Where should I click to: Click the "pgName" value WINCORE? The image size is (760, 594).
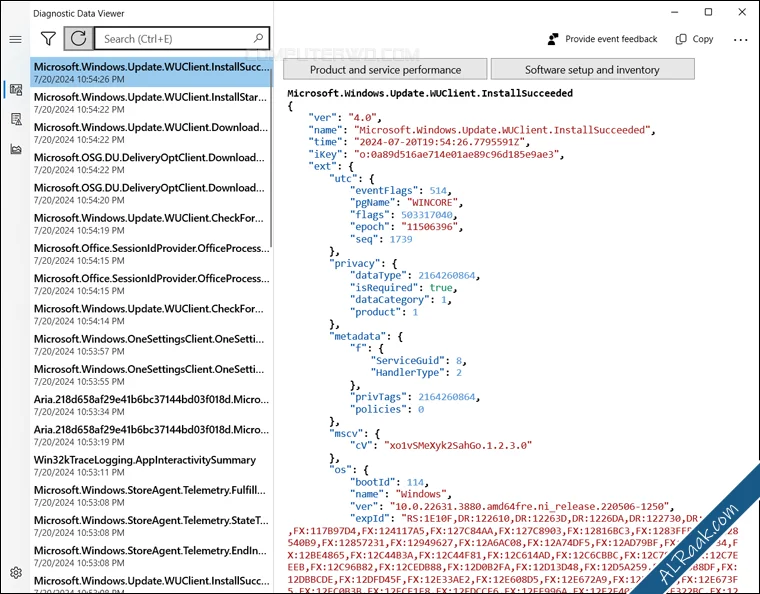[432, 203]
